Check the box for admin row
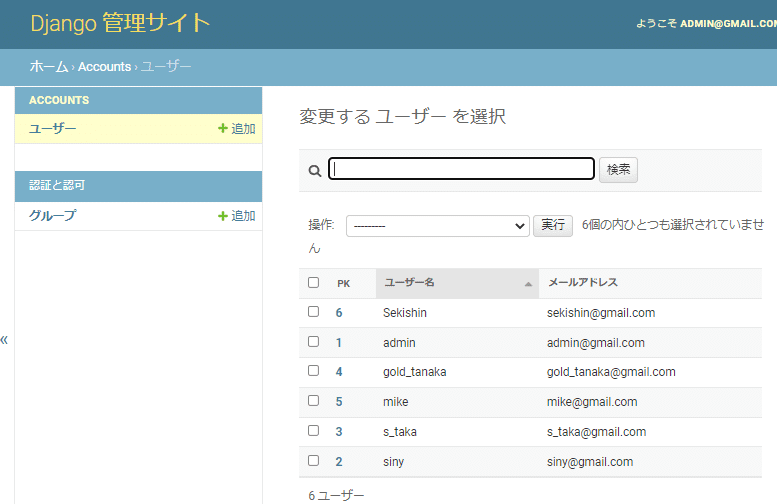The image size is (777, 504). coord(313,341)
